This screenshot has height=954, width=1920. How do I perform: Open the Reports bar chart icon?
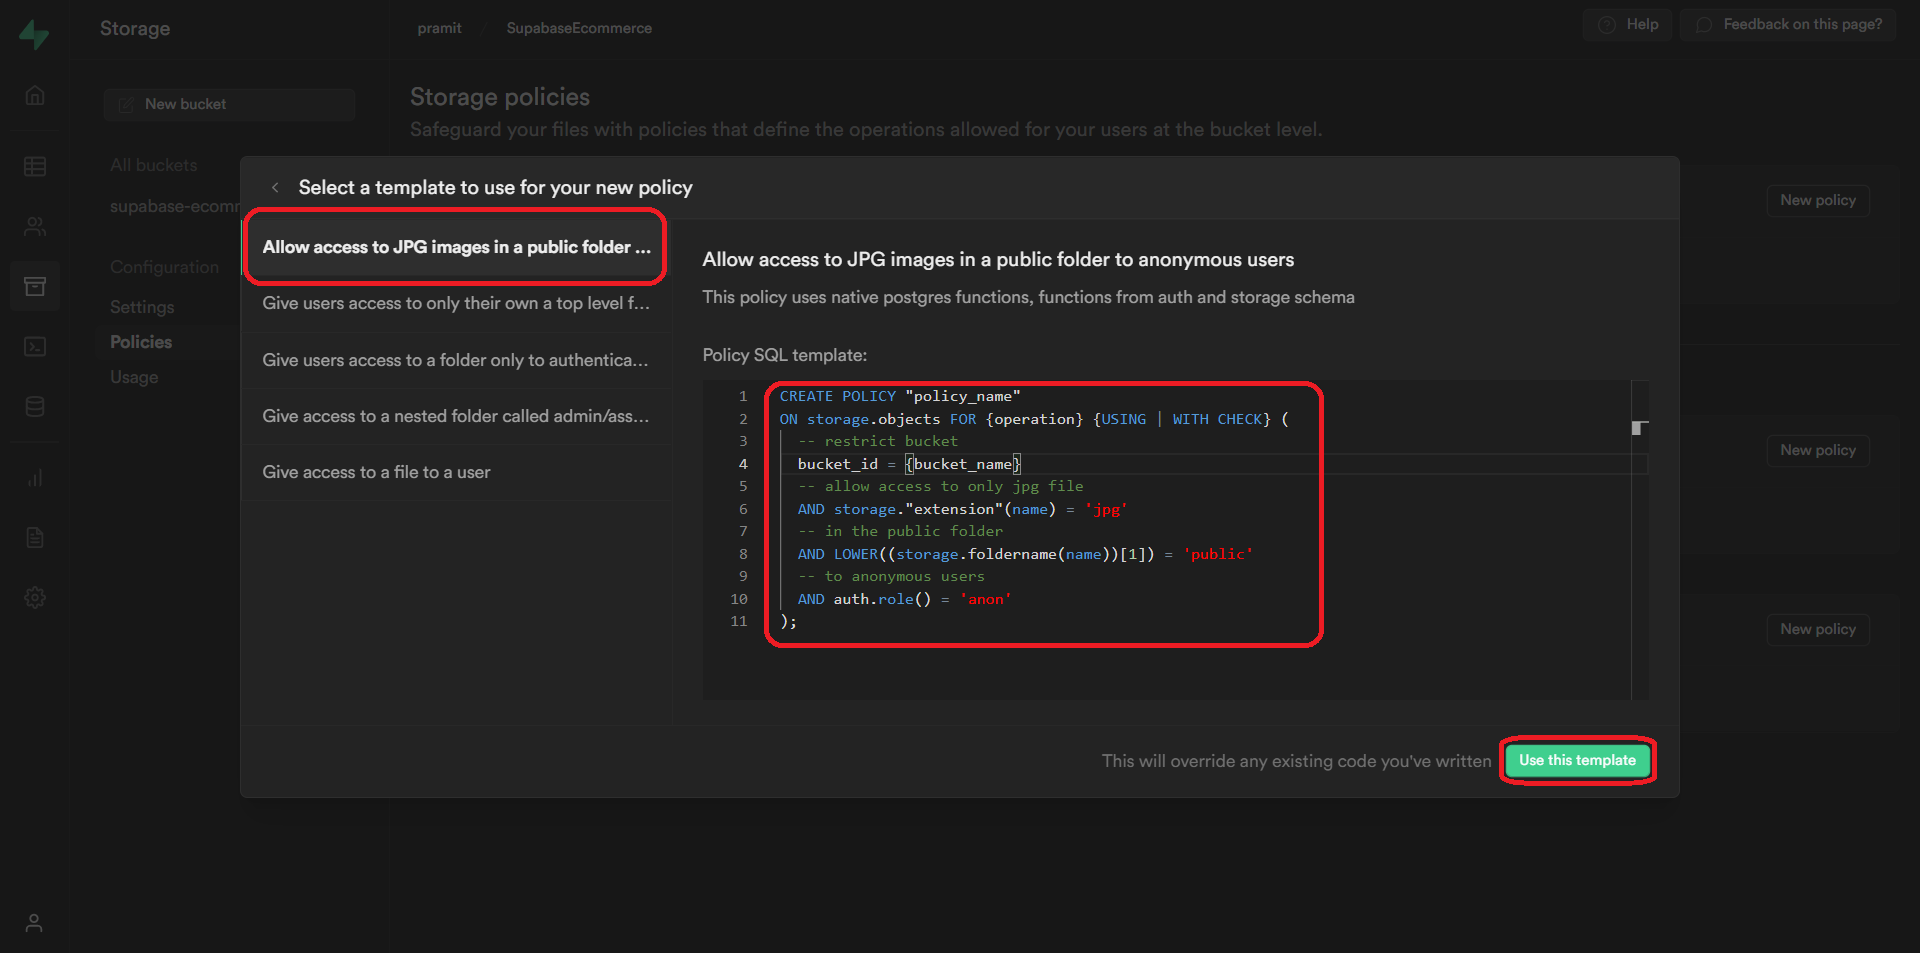coord(35,478)
